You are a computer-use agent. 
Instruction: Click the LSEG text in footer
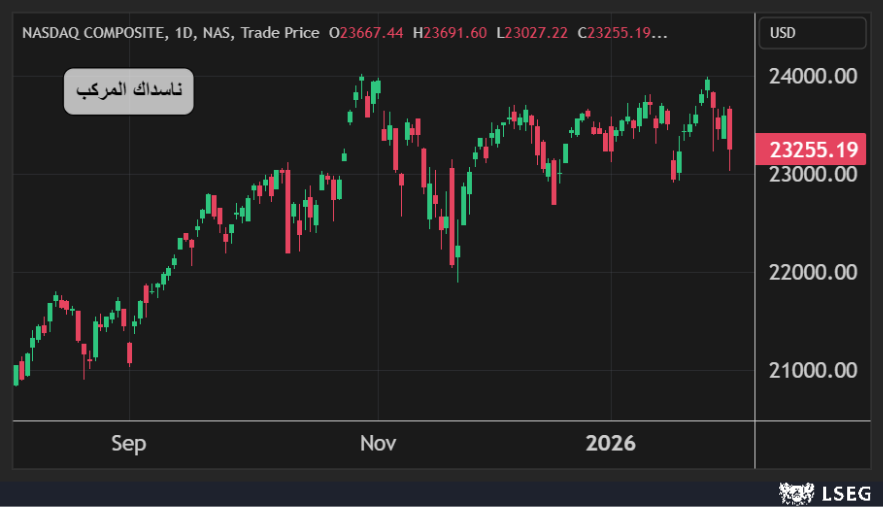pos(842,492)
